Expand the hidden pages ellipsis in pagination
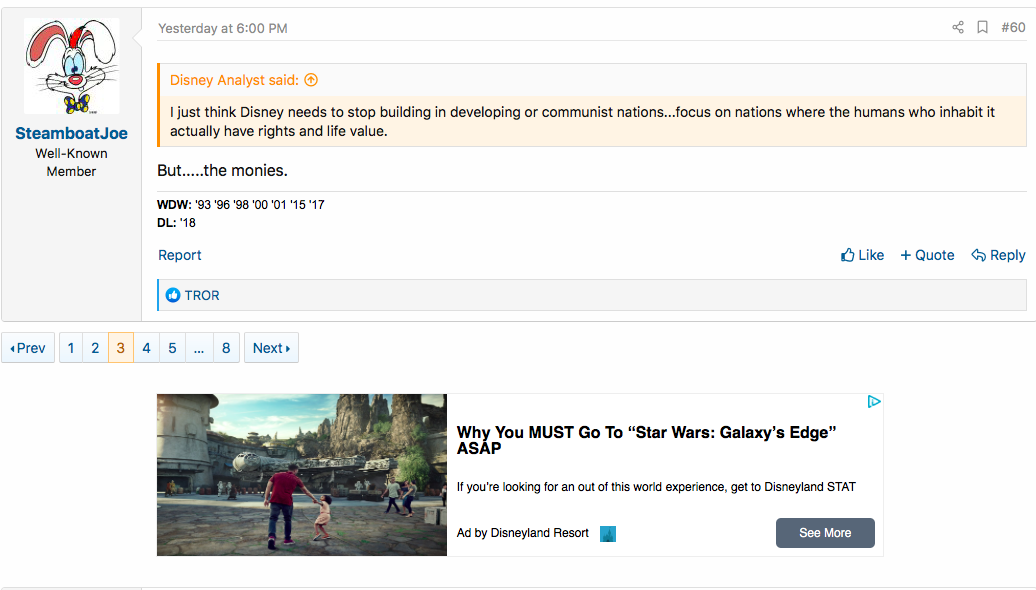The image size is (1036, 590). pos(199,348)
